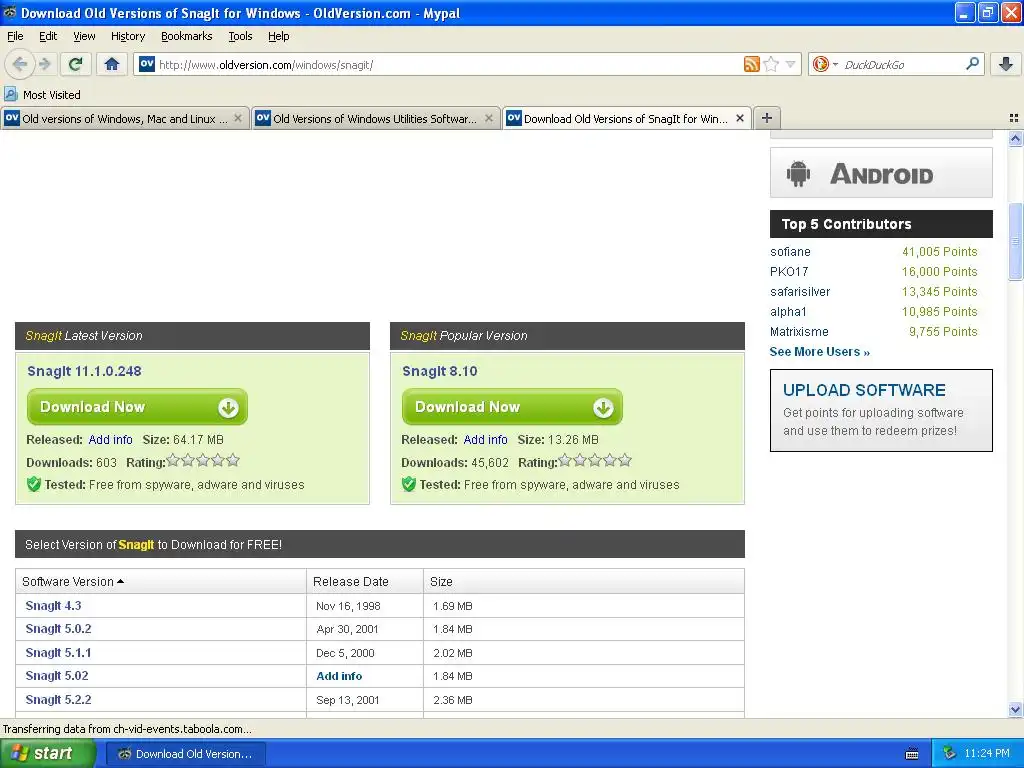
Task: Open the Downloads arrow toolbar button
Action: pyautogui.click(x=1006, y=64)
